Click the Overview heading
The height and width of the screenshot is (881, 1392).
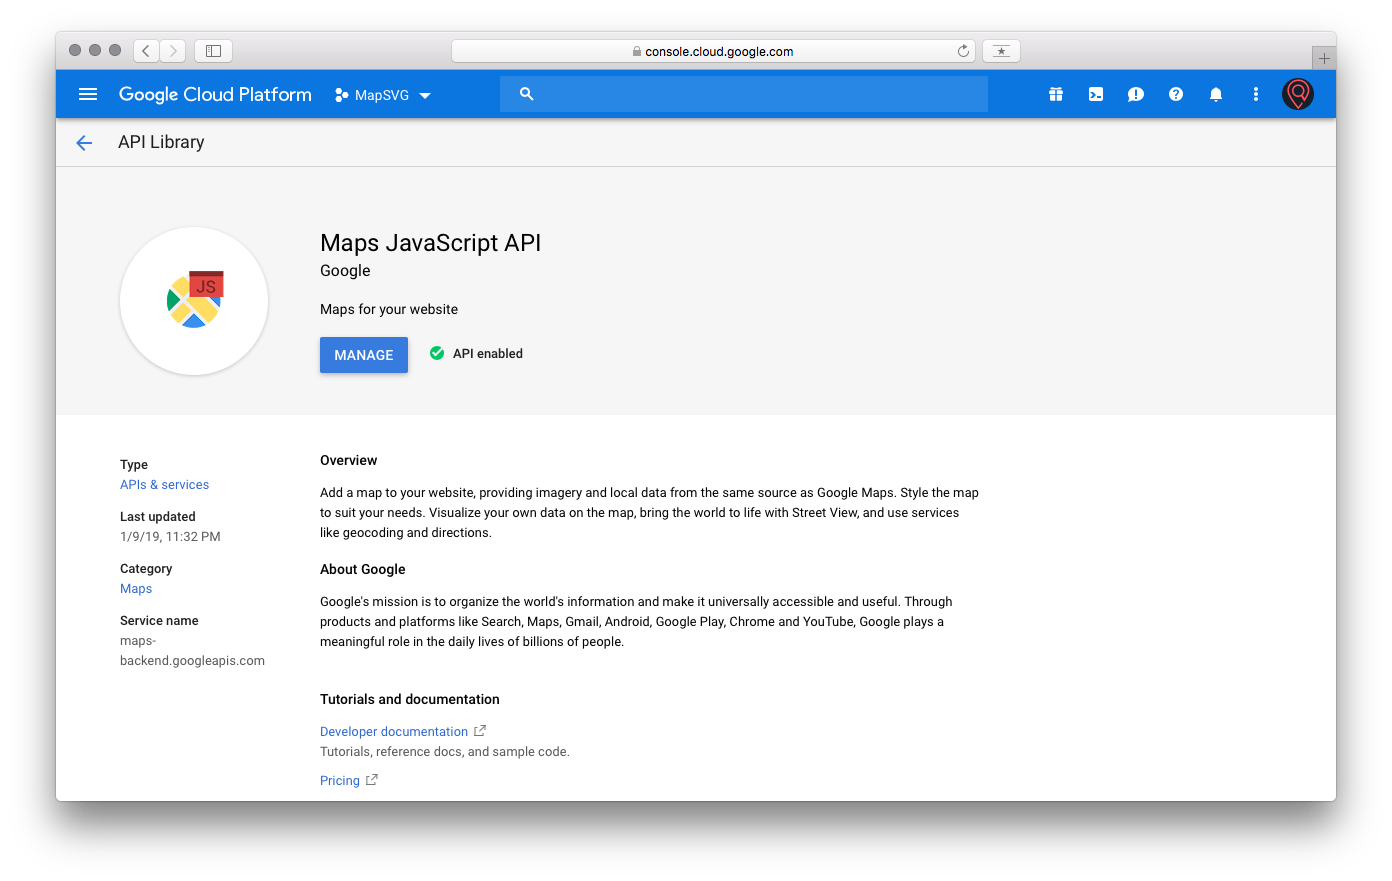(349, 461)
